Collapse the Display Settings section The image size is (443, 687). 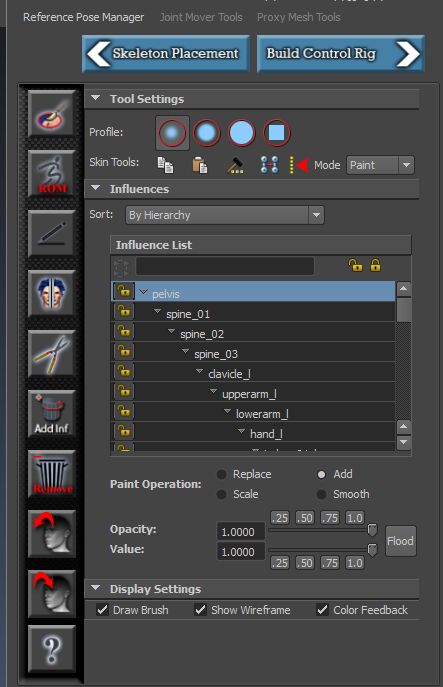(96, 588)
